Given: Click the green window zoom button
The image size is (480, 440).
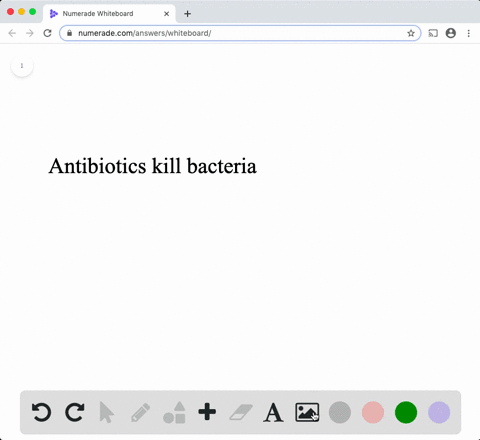Looking at the screenshot, I should tap(32, 12).
